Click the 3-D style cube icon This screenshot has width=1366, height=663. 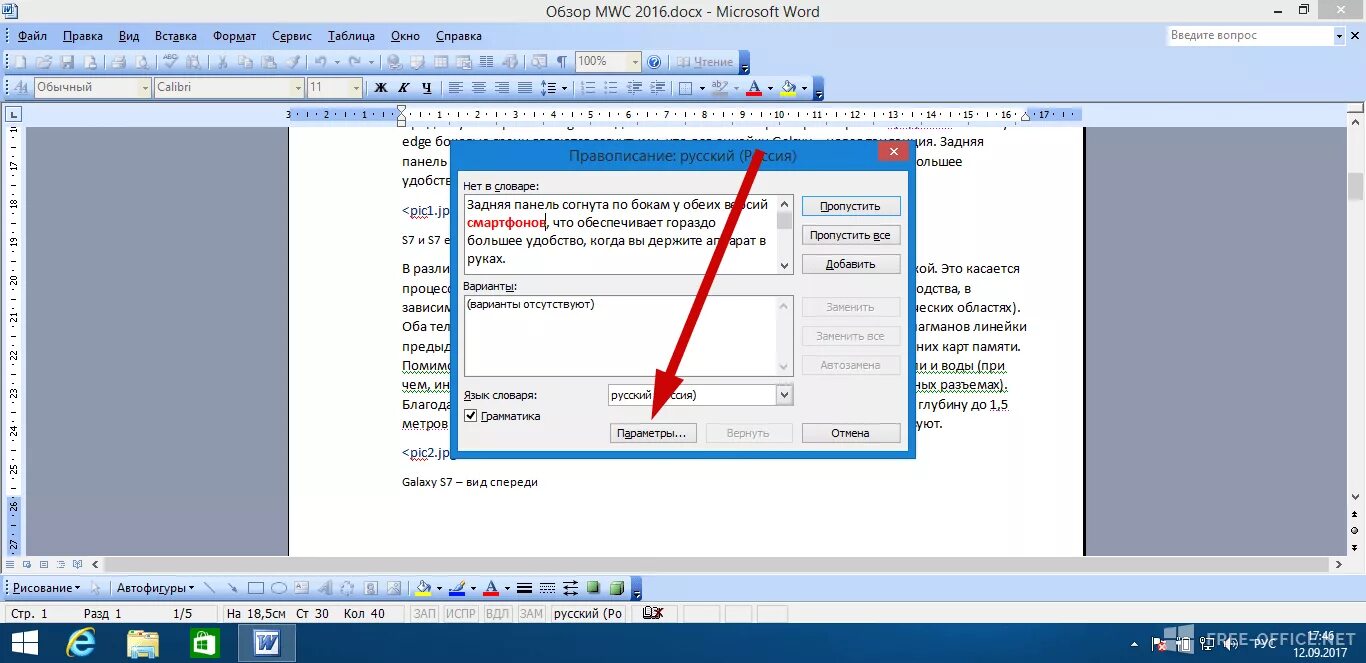pyautogui.click(x=617, y=588)
